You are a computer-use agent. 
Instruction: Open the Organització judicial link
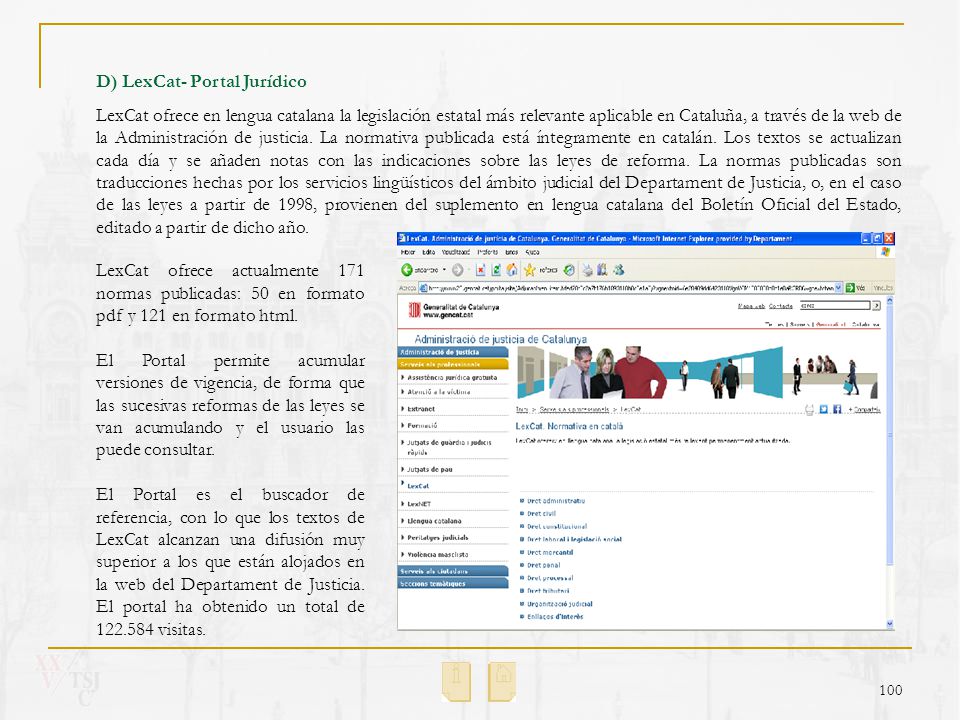[560, 604]
